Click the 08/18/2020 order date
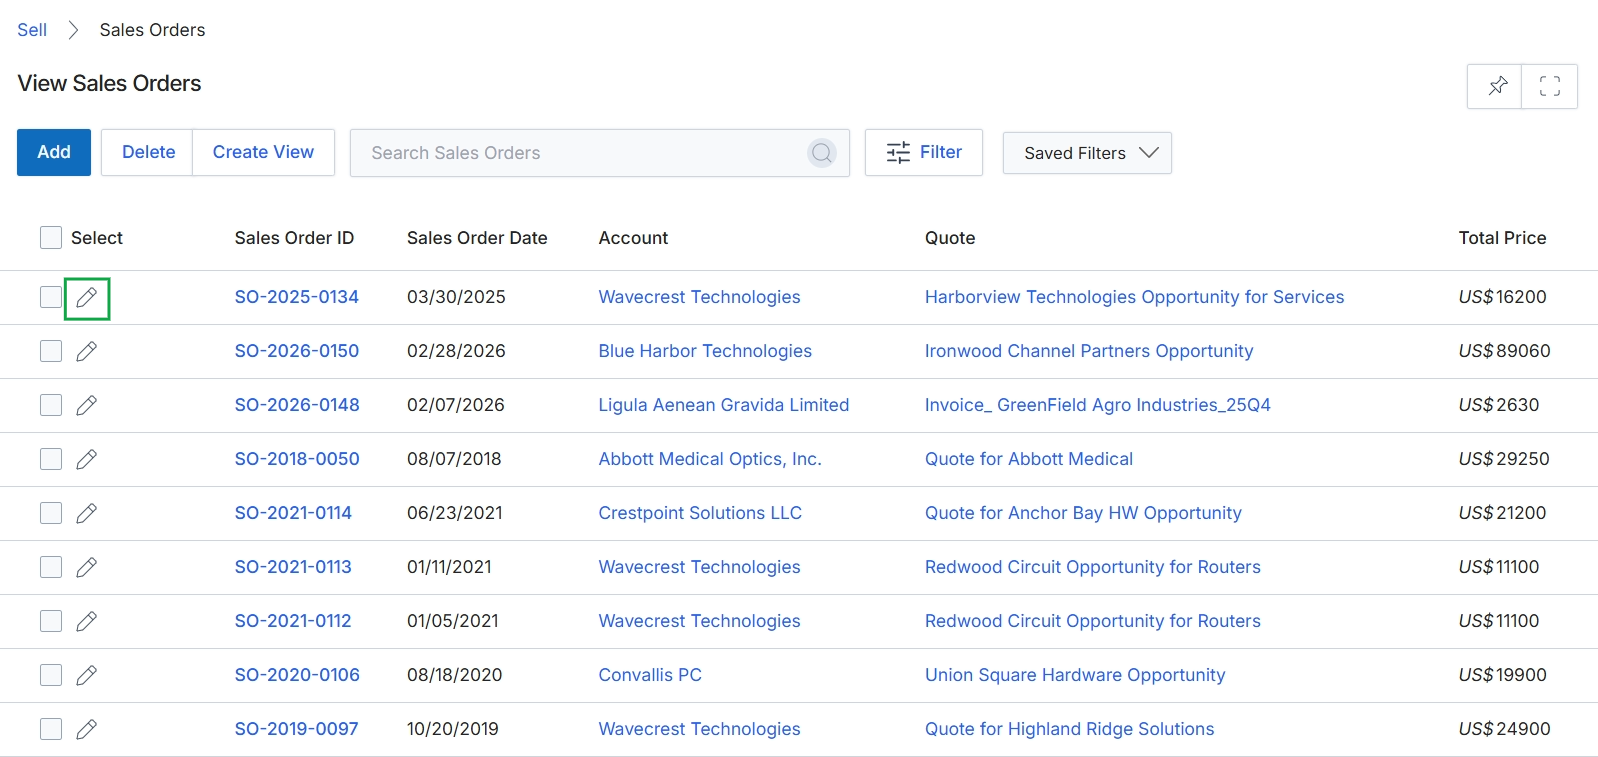The height and width of the screenshot is (757, 1598). pyautogui.click(x=455, y=675)
